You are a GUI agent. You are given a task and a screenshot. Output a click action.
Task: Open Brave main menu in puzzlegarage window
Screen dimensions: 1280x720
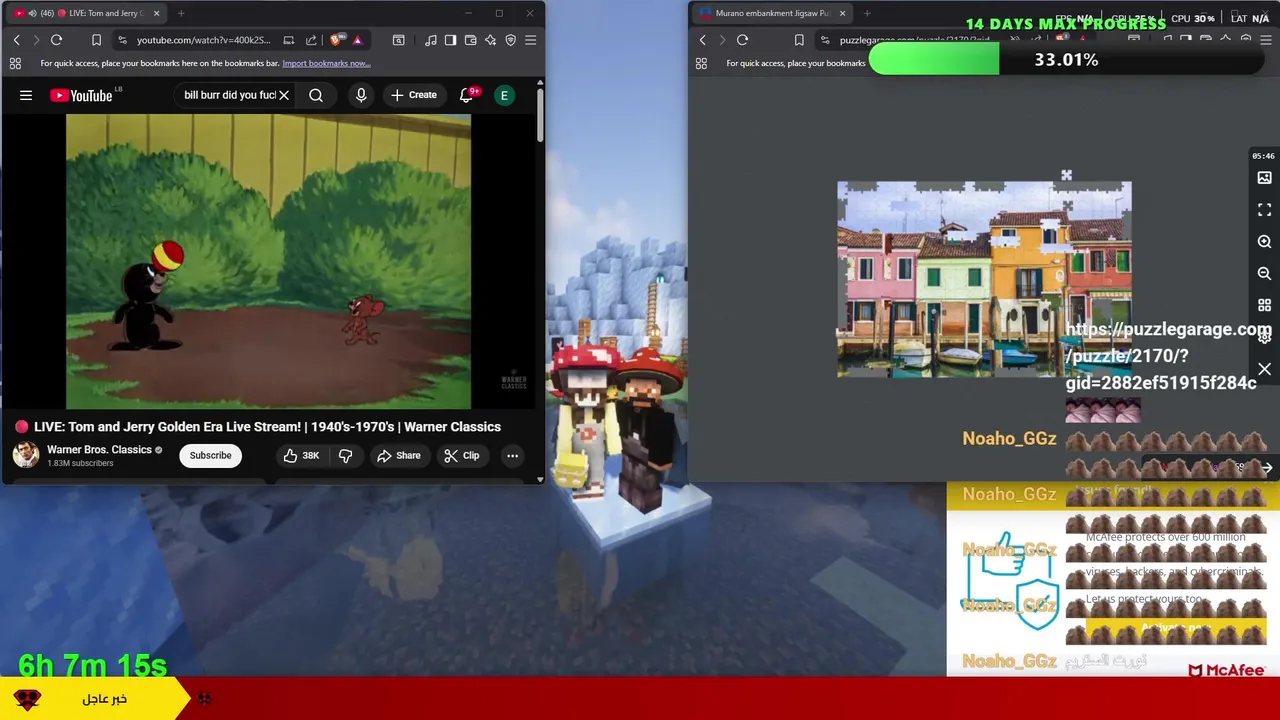coord(1266,40)
